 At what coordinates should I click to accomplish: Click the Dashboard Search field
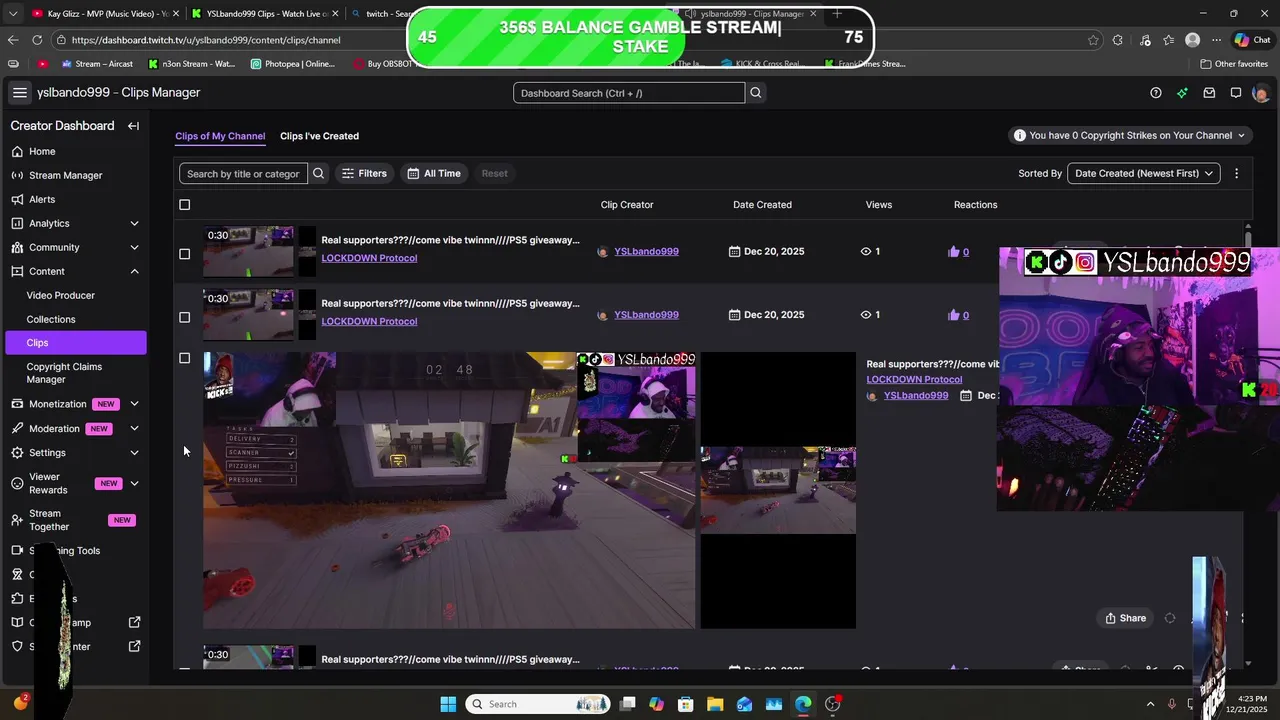[x=629, y=93]
